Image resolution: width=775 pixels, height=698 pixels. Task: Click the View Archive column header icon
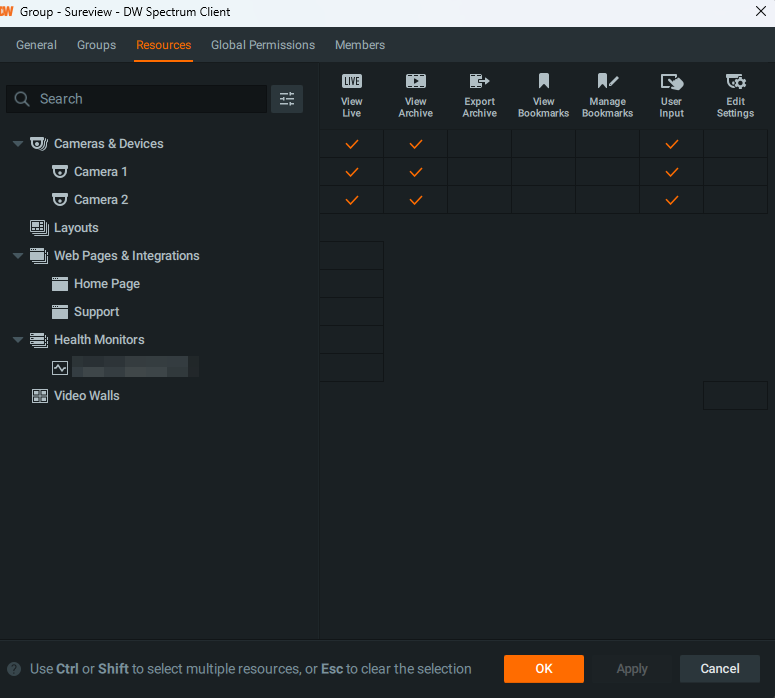(416, 81)
